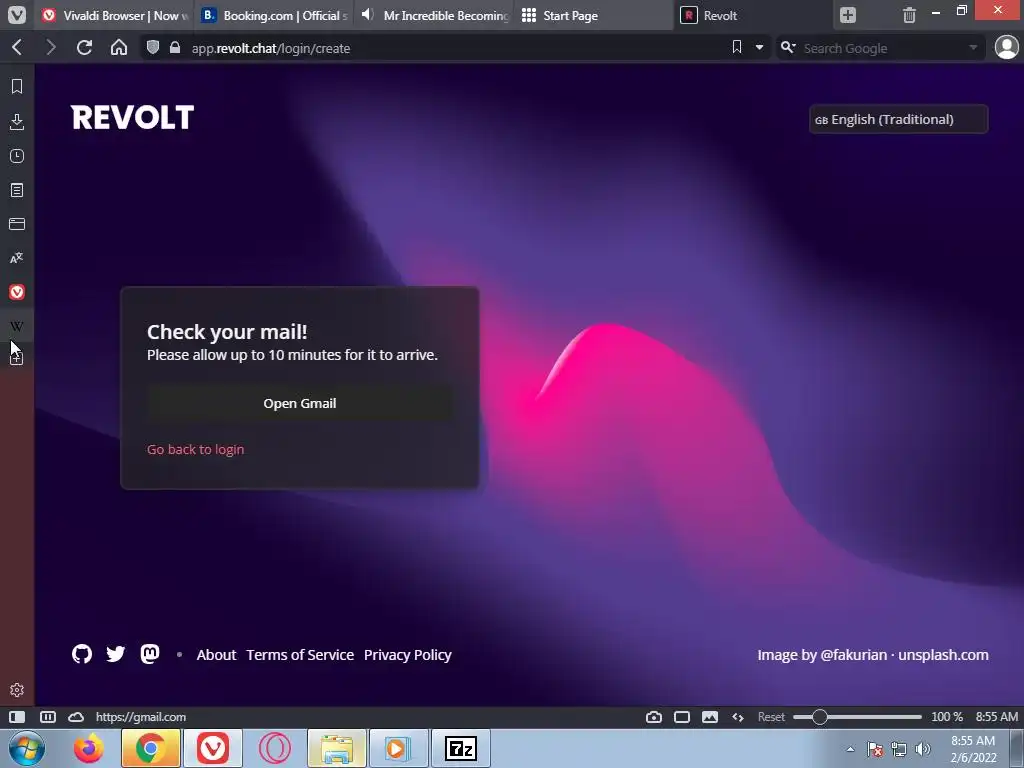1024x768 pixels.
Task: Open Downloads panel in sidebar
Action: (17, 121)
